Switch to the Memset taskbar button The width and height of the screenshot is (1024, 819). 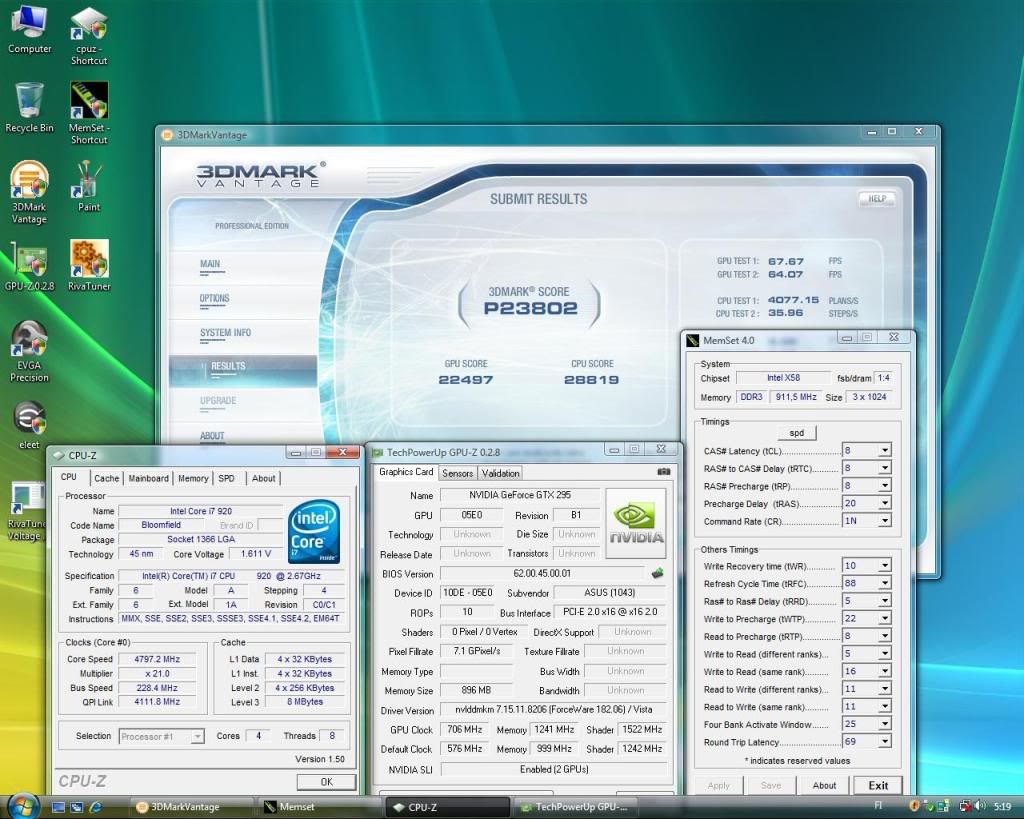(x=319, y=807)
